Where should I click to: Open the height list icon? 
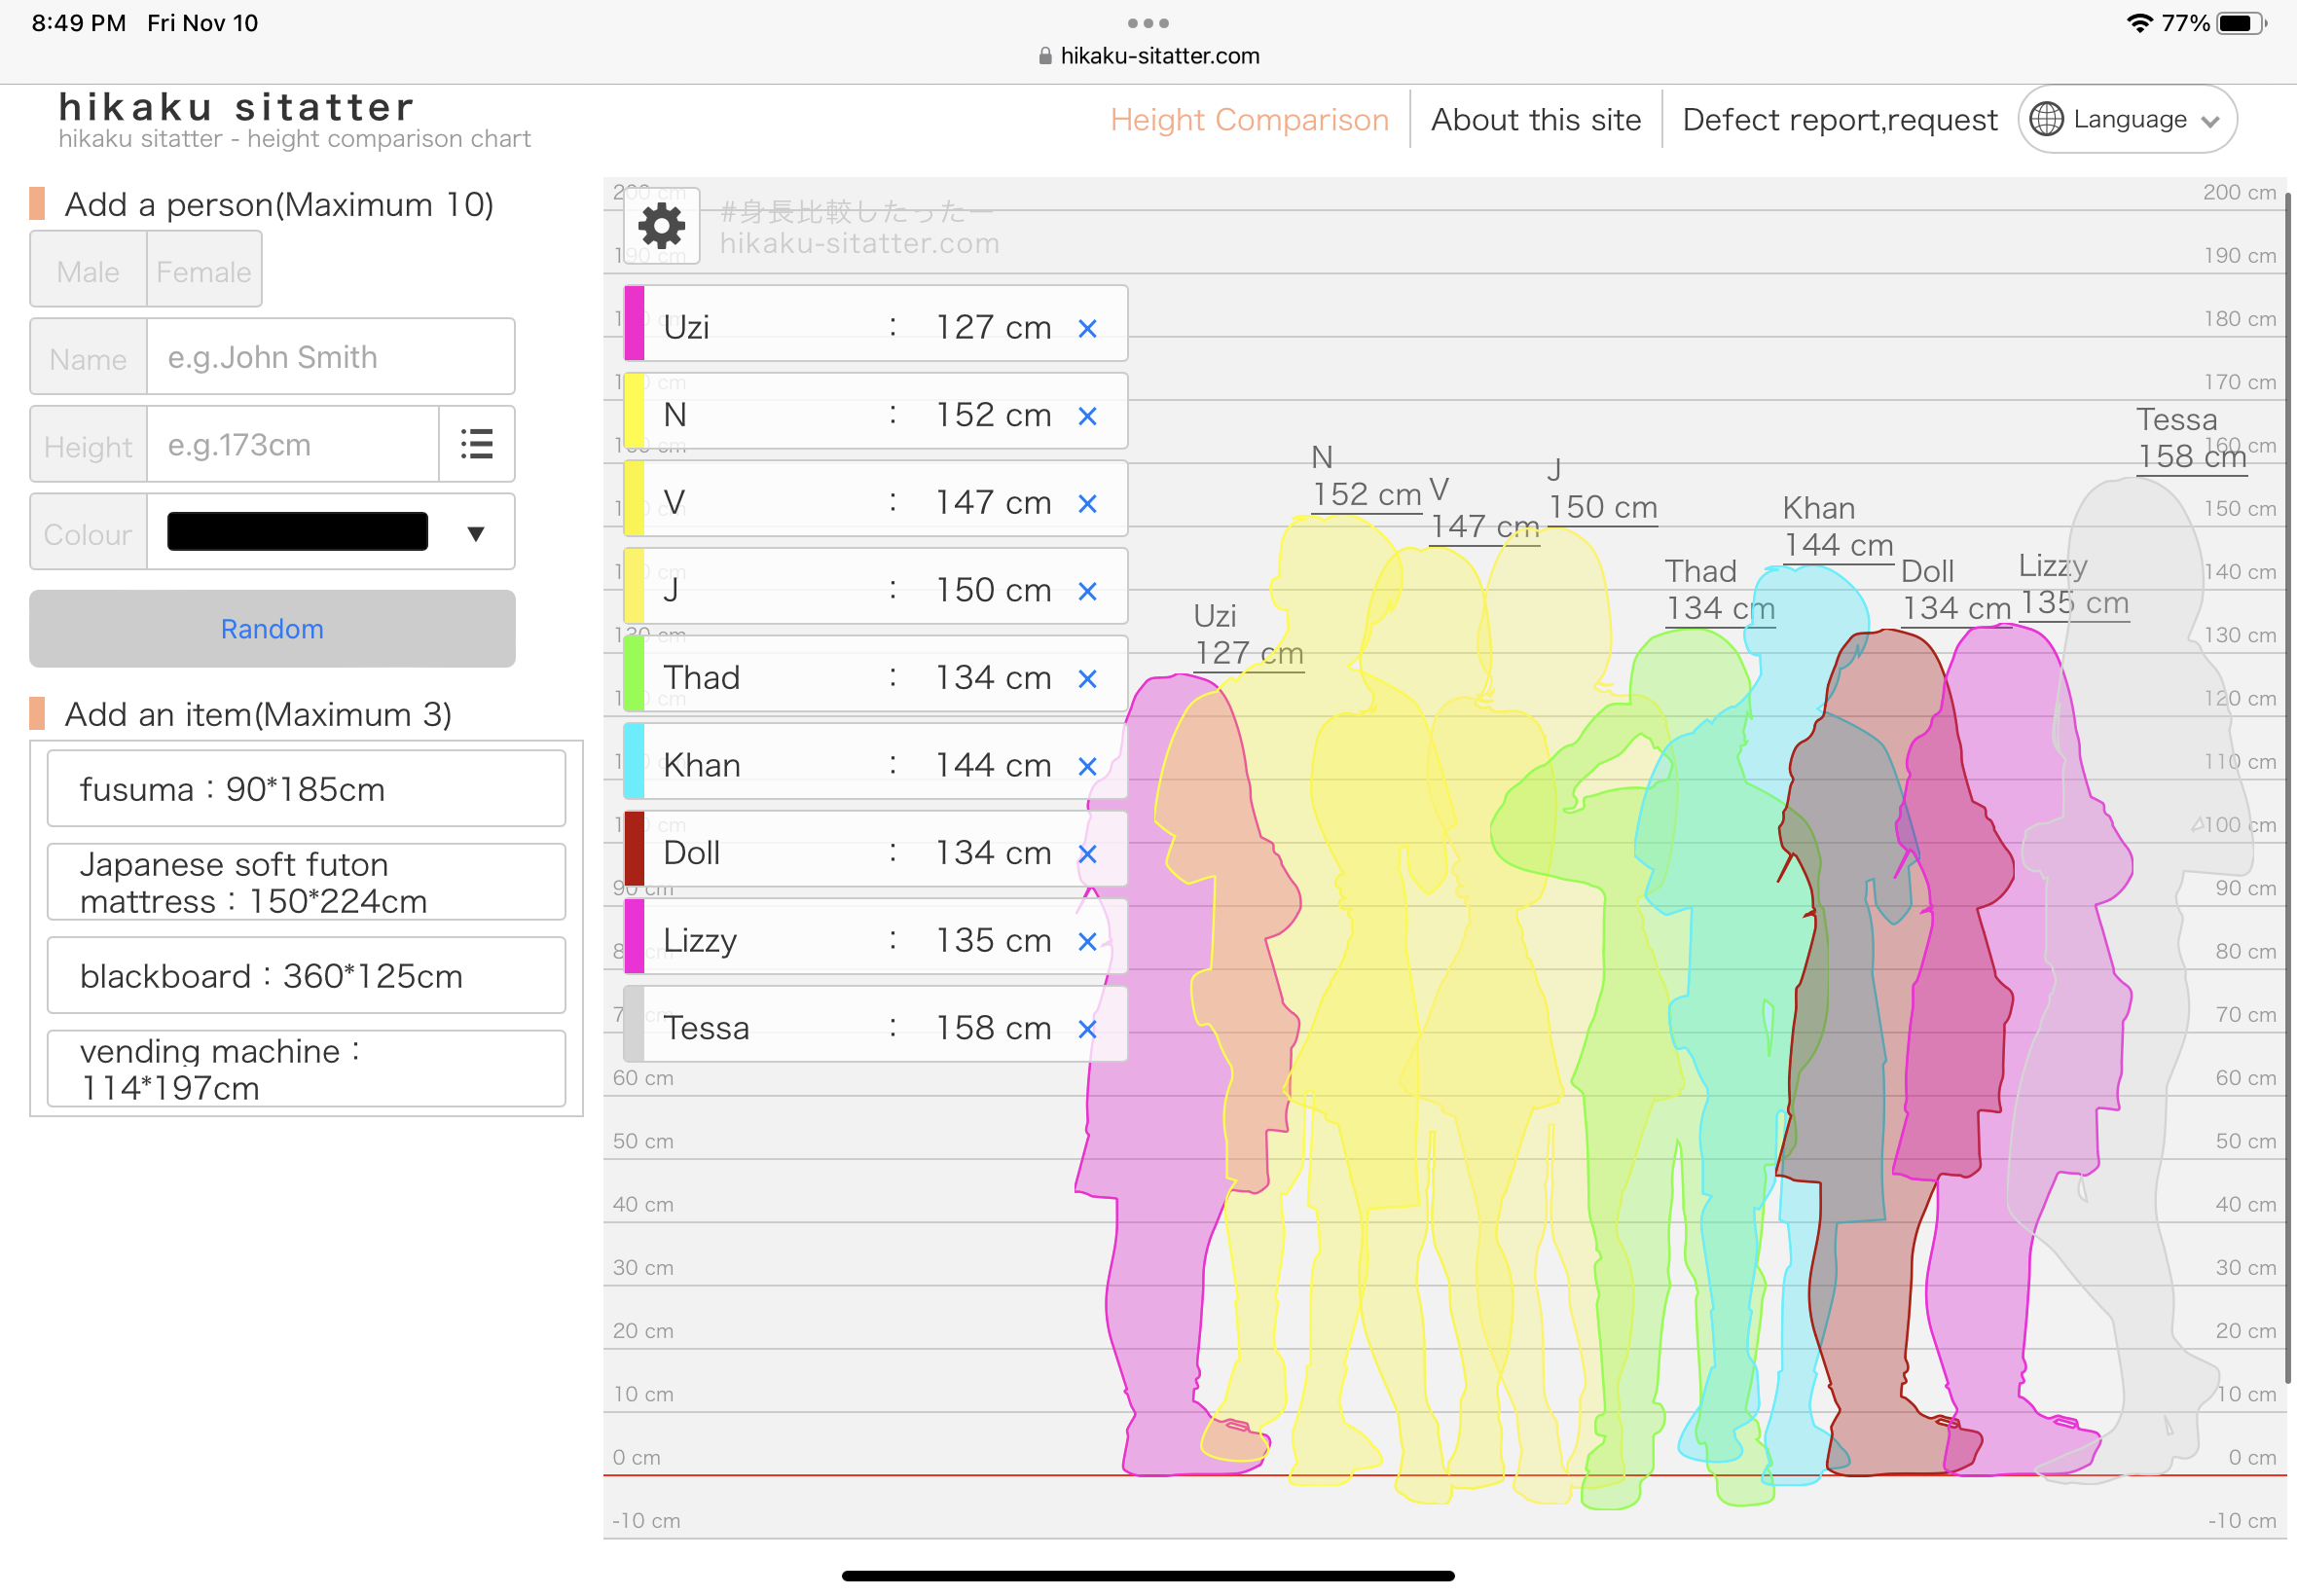pos(476,444)
